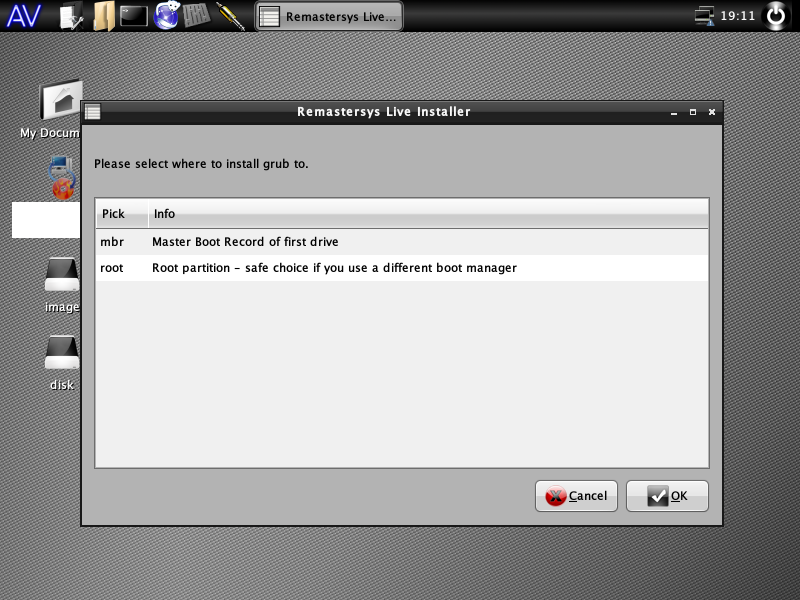800x600 pixels.
Task: Launch the text editor panel icon
Action: pyautogui.click(x=71, y=16)
